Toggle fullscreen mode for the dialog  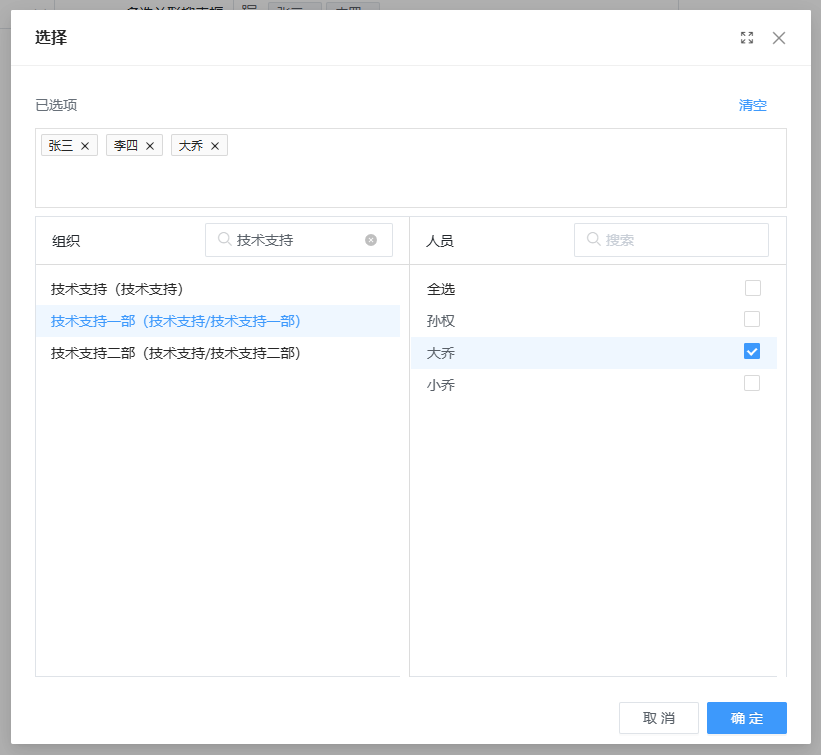747,38
